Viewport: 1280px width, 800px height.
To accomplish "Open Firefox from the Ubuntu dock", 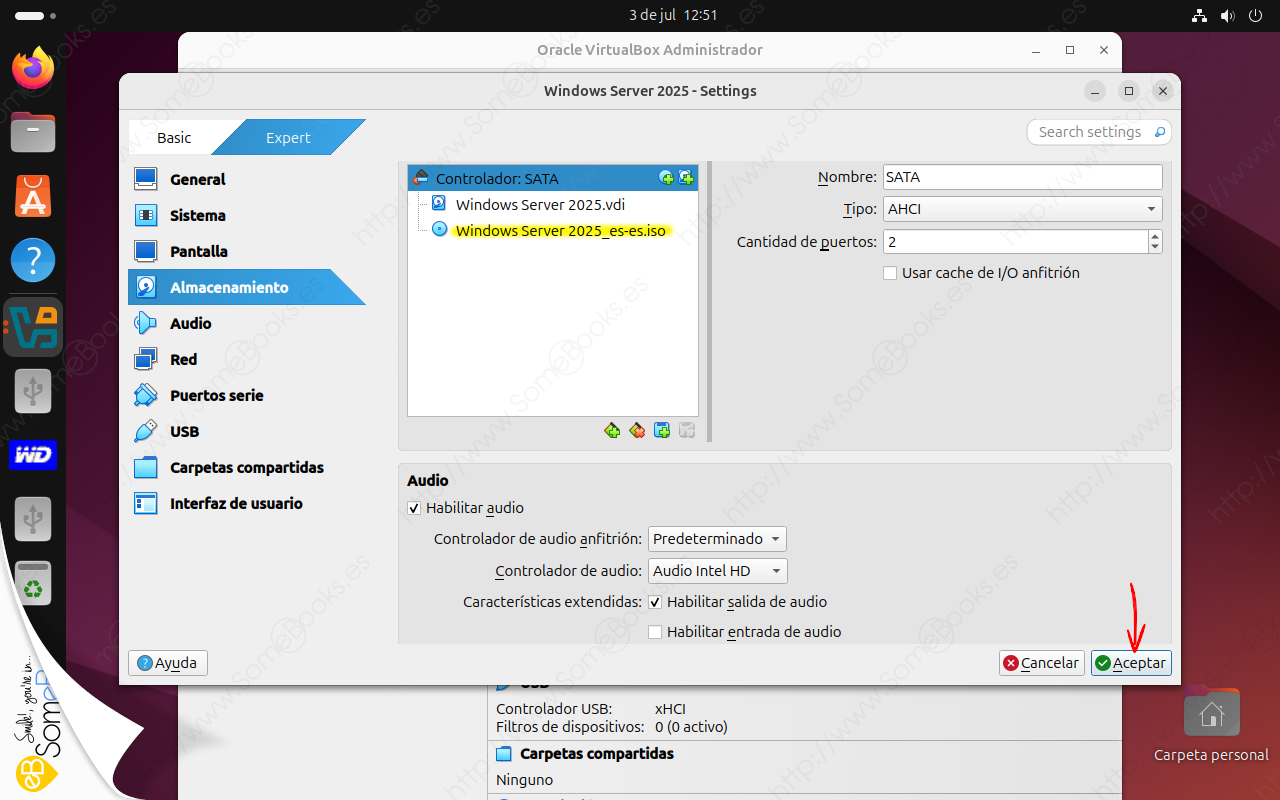I will tap(33, 68).
